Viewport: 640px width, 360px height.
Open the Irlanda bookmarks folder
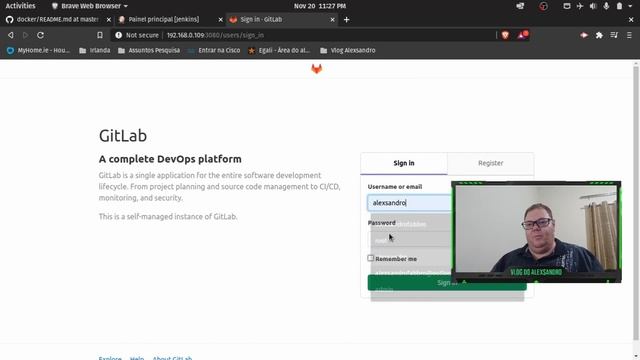point(95,51)
